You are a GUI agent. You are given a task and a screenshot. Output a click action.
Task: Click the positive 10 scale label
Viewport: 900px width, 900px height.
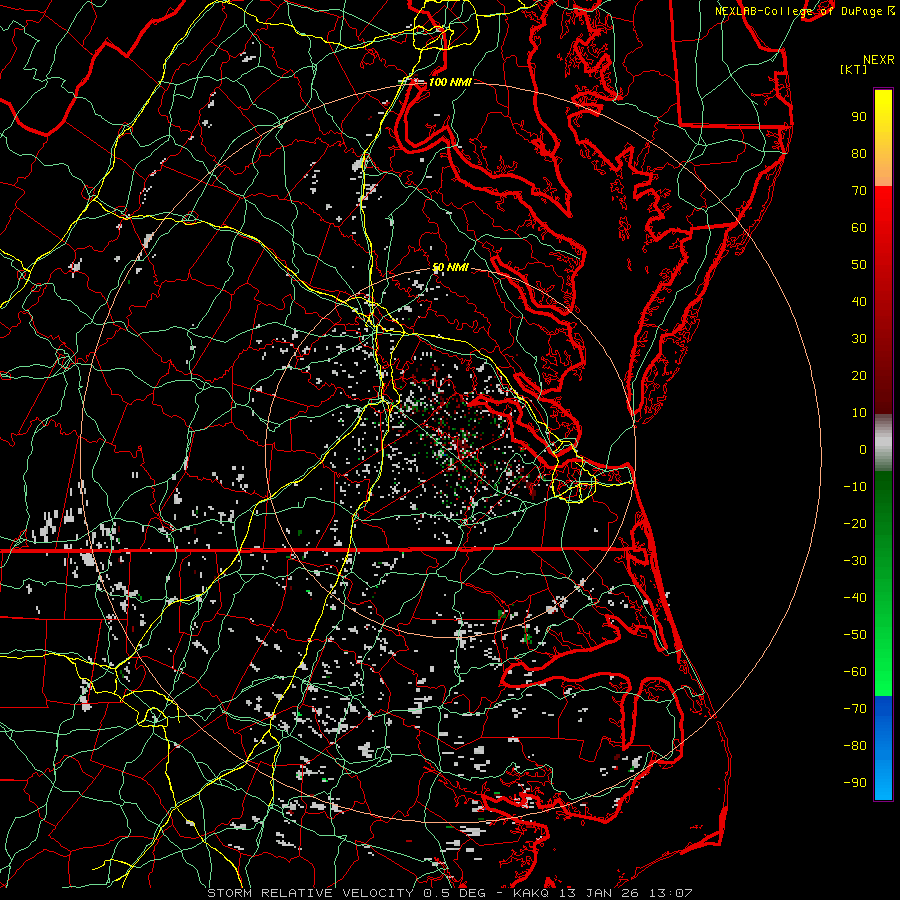(859, 413)
